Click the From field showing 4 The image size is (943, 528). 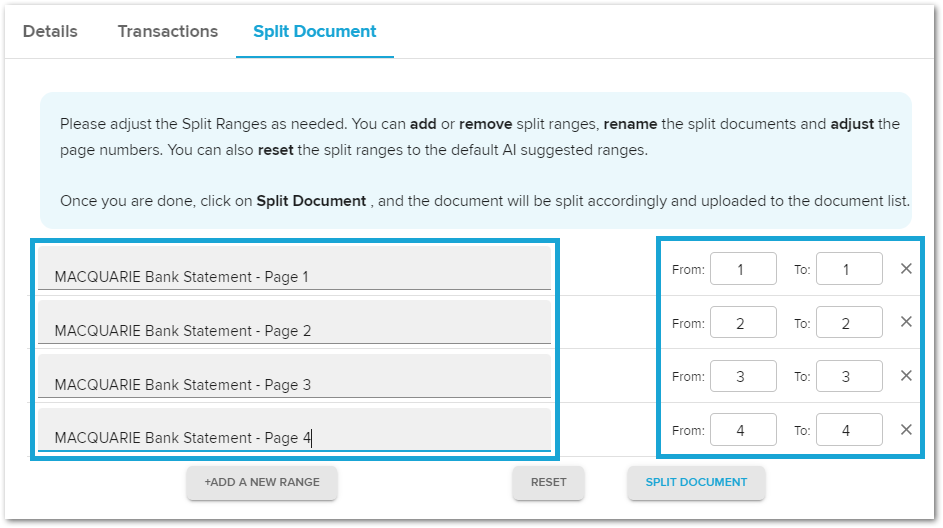tap(743, 429)
